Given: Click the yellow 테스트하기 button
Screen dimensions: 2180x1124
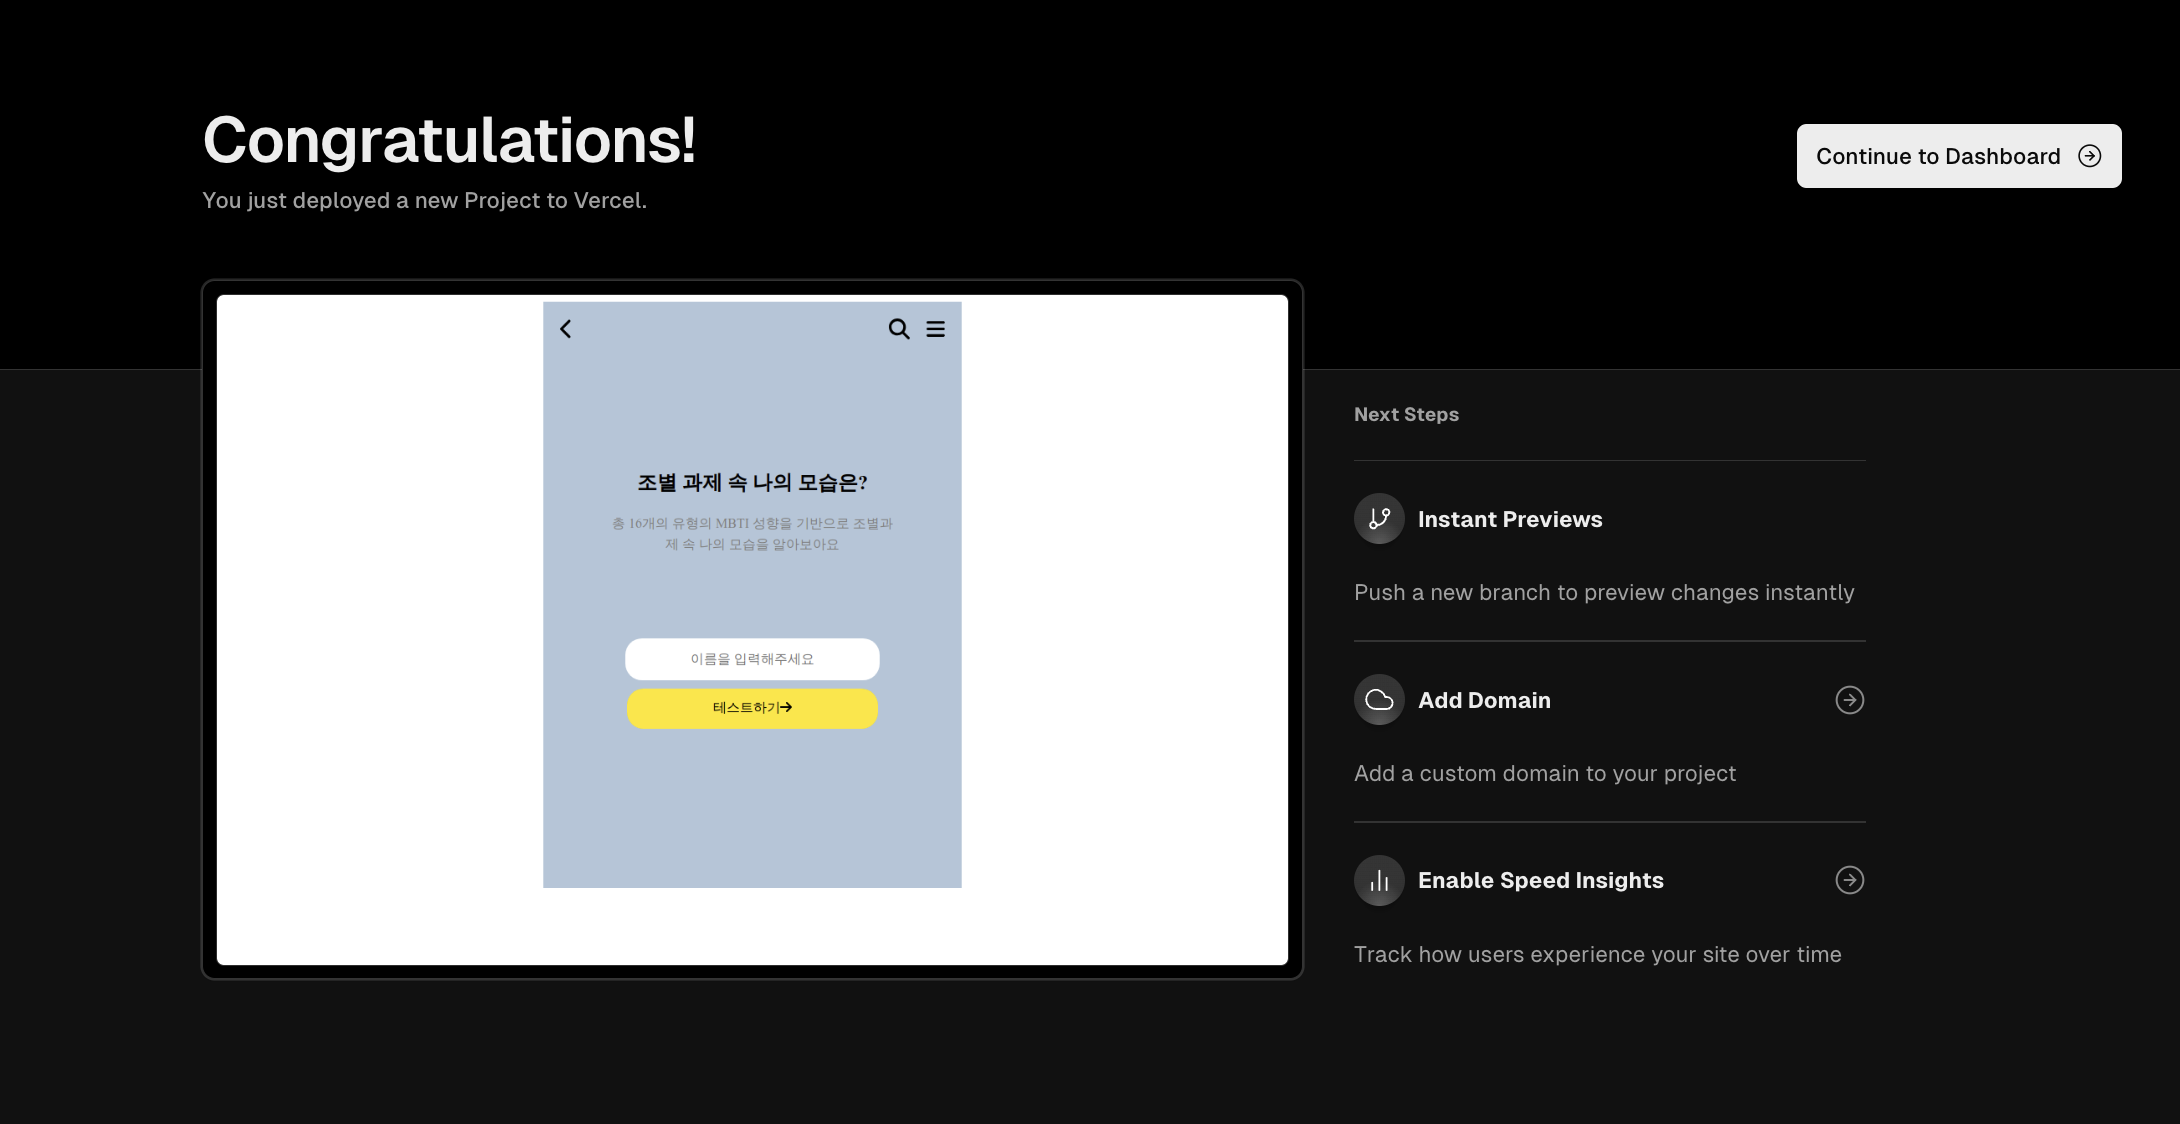Looking at the screenshot, I should click(752, 708).
